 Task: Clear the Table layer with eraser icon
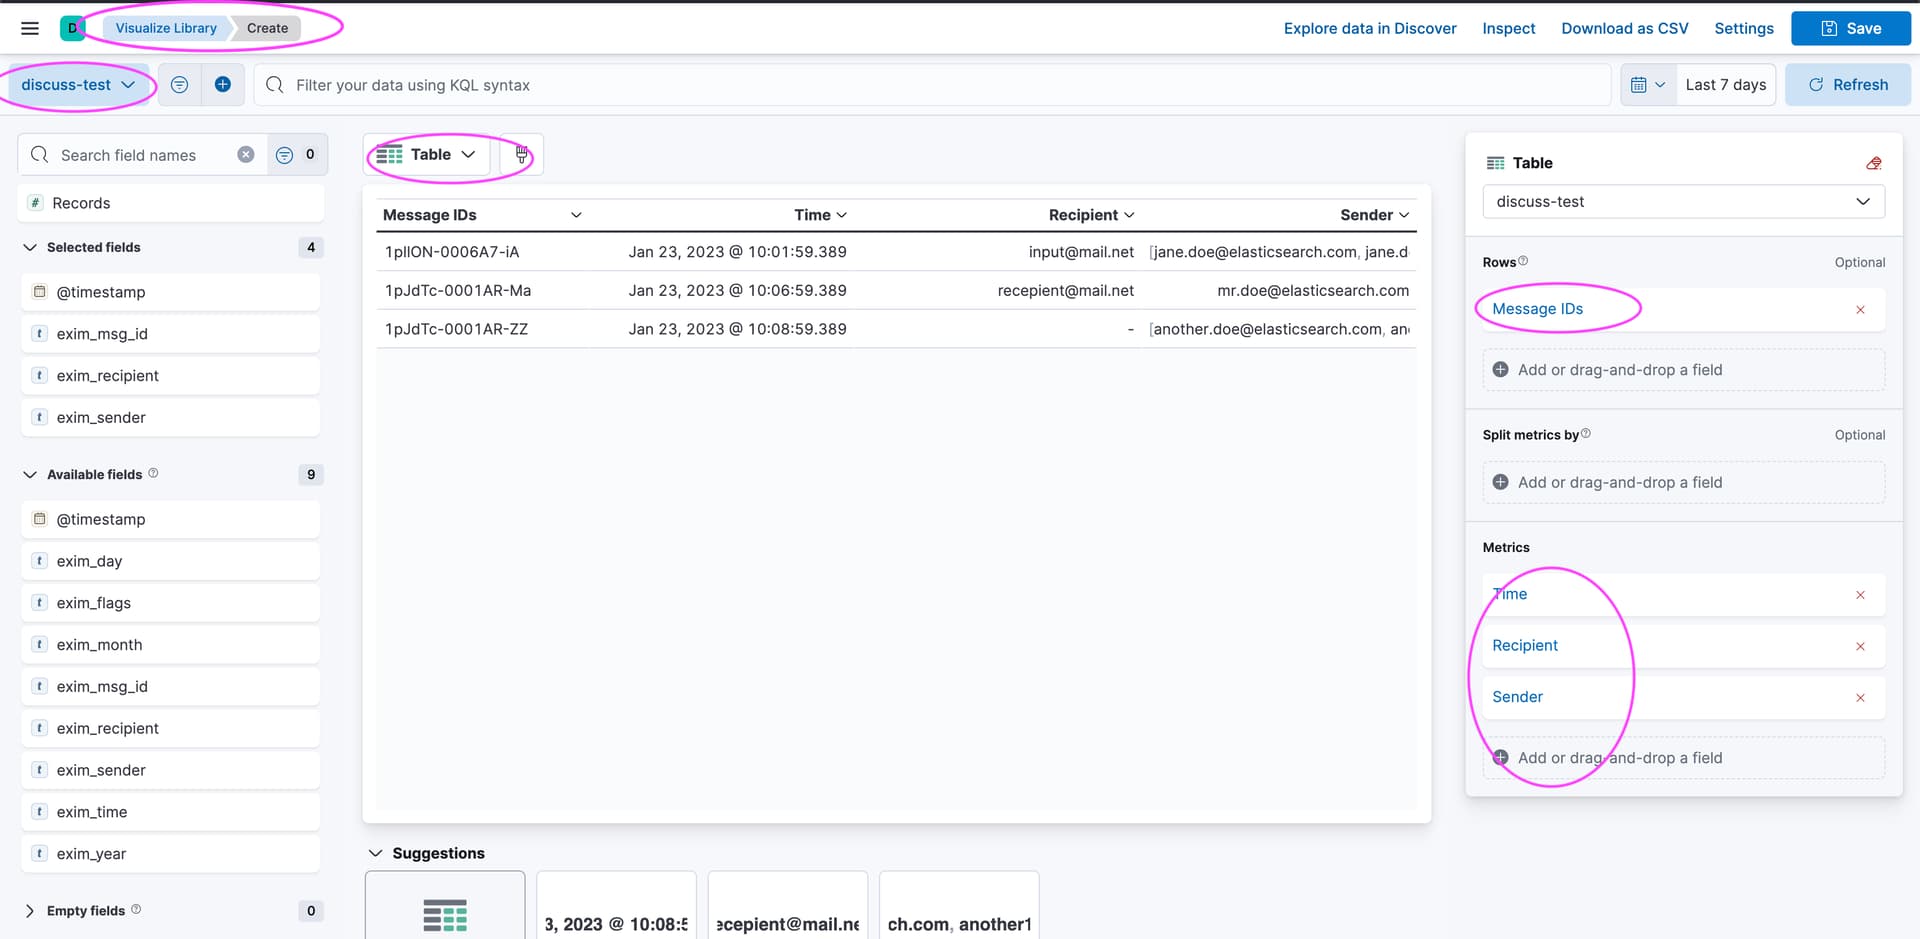(x=1874, y=163)
